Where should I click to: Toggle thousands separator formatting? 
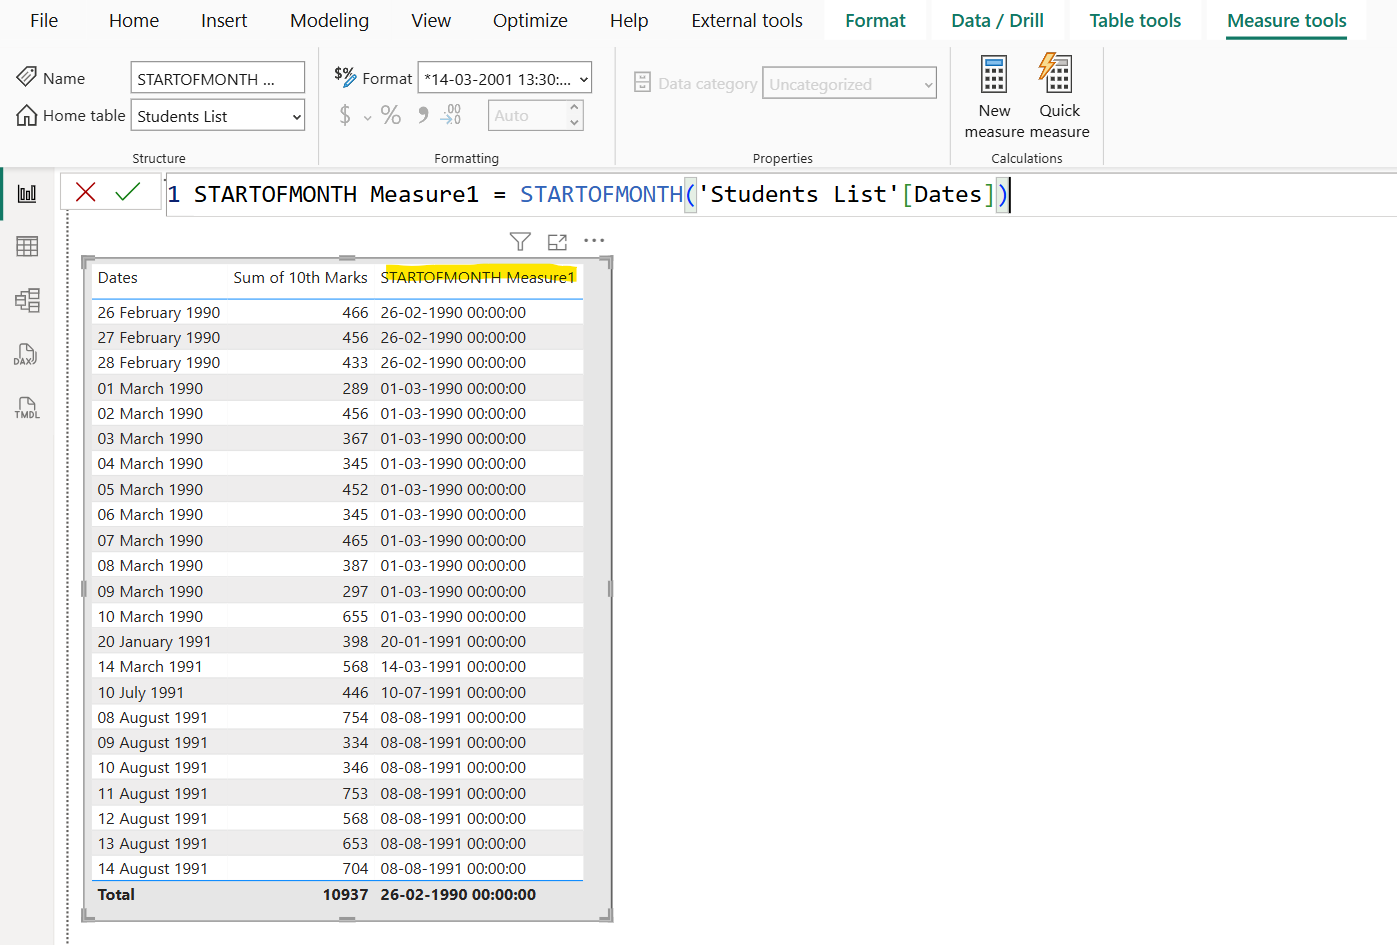point(421,115)
